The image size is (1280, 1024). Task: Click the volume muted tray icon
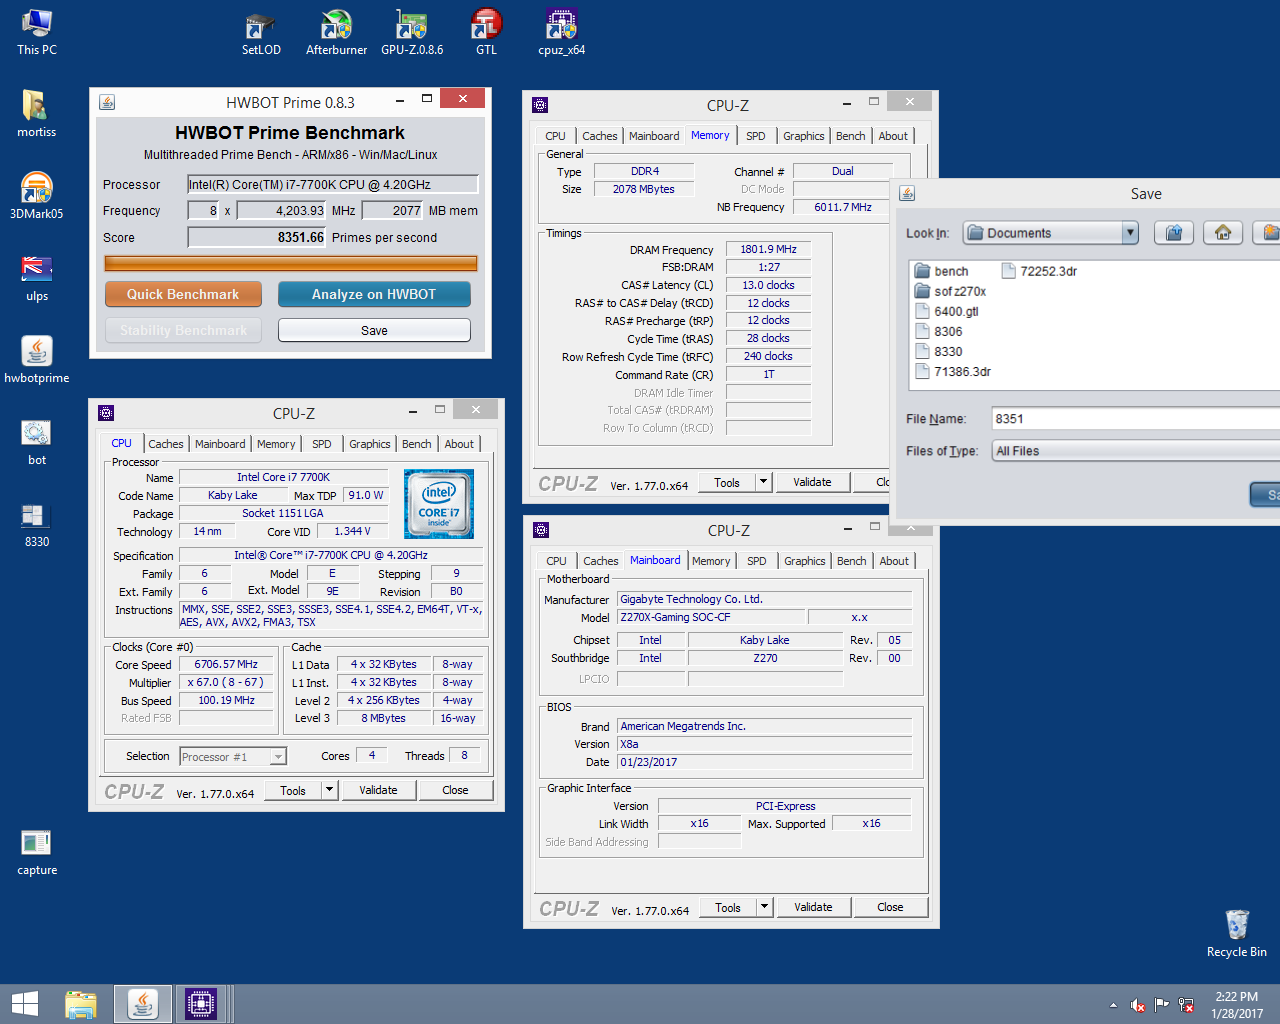click(x=1138, y=1005)
